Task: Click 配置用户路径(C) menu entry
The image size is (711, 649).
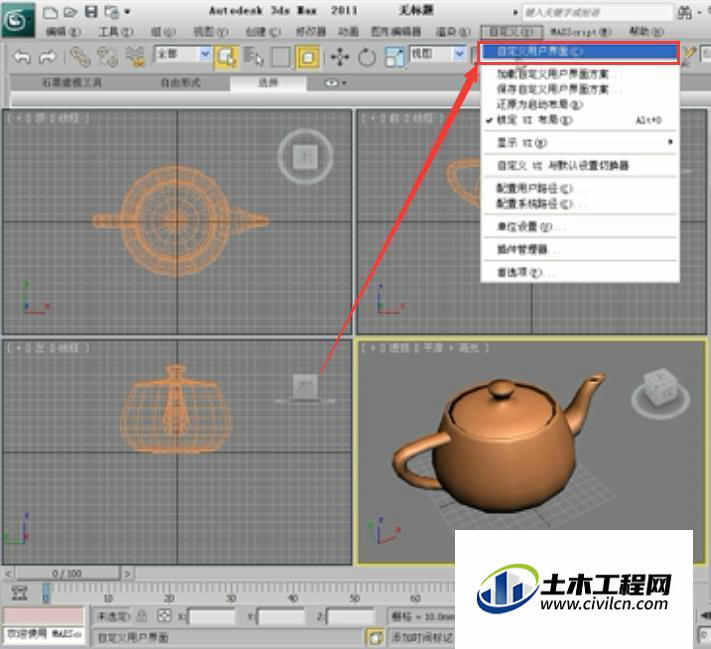Action: pyautogui.click(x=580, y=189)
